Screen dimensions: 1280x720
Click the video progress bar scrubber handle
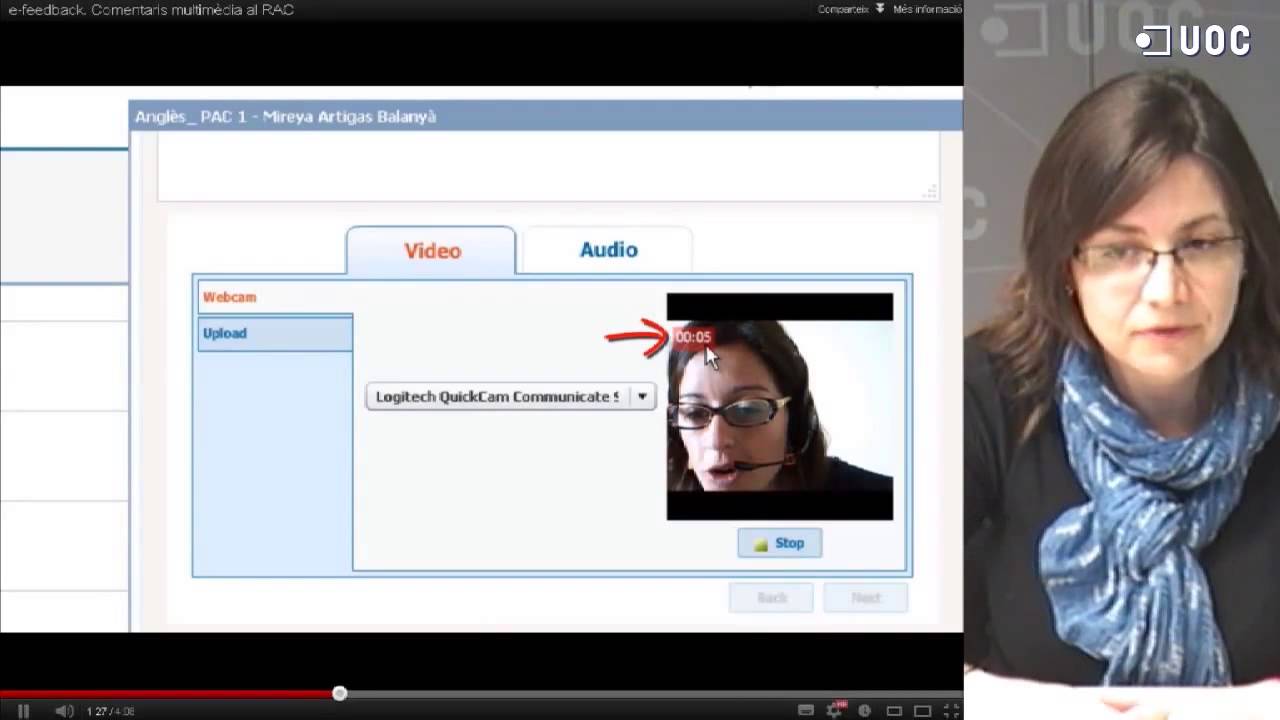340,693
